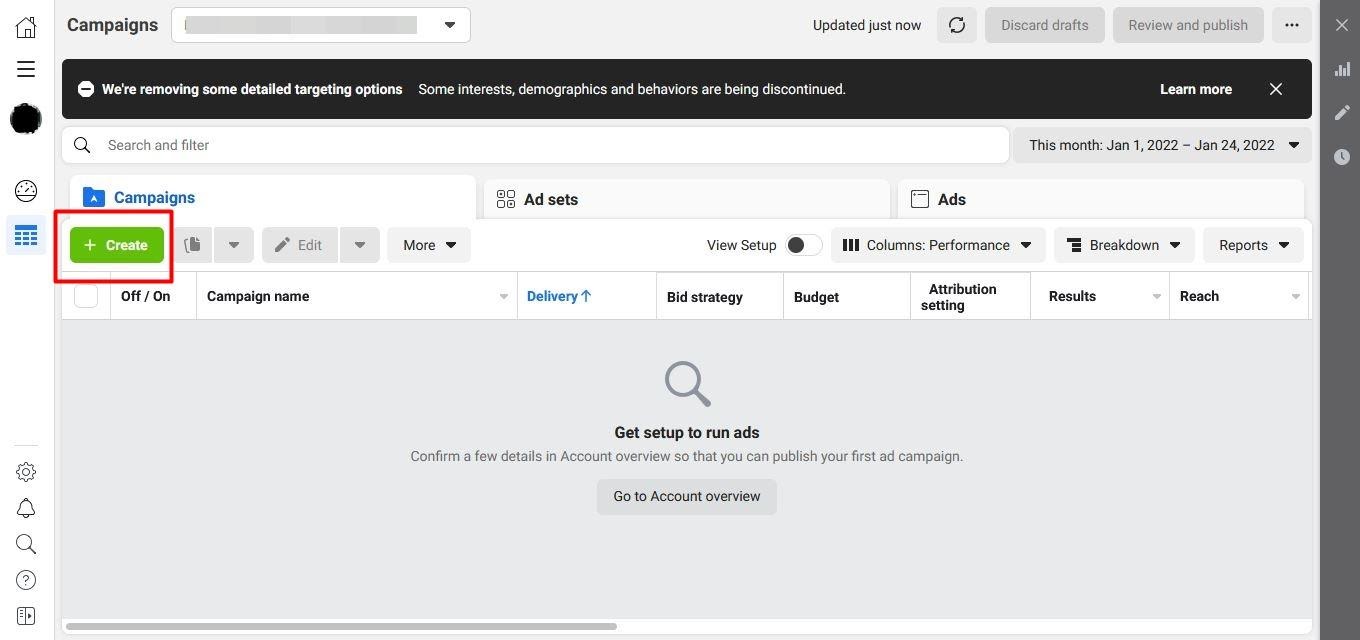Select the Campaigns table grid icon
Image resolution: width=1360 pixels, height=640 pixels.
pos(26,236)
